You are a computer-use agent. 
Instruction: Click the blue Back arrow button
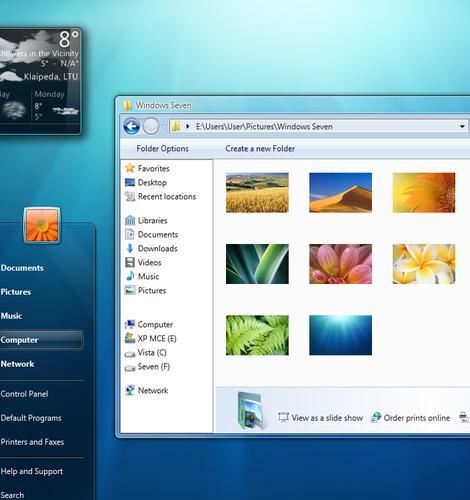pyautogui.click(x=131, y=127)
